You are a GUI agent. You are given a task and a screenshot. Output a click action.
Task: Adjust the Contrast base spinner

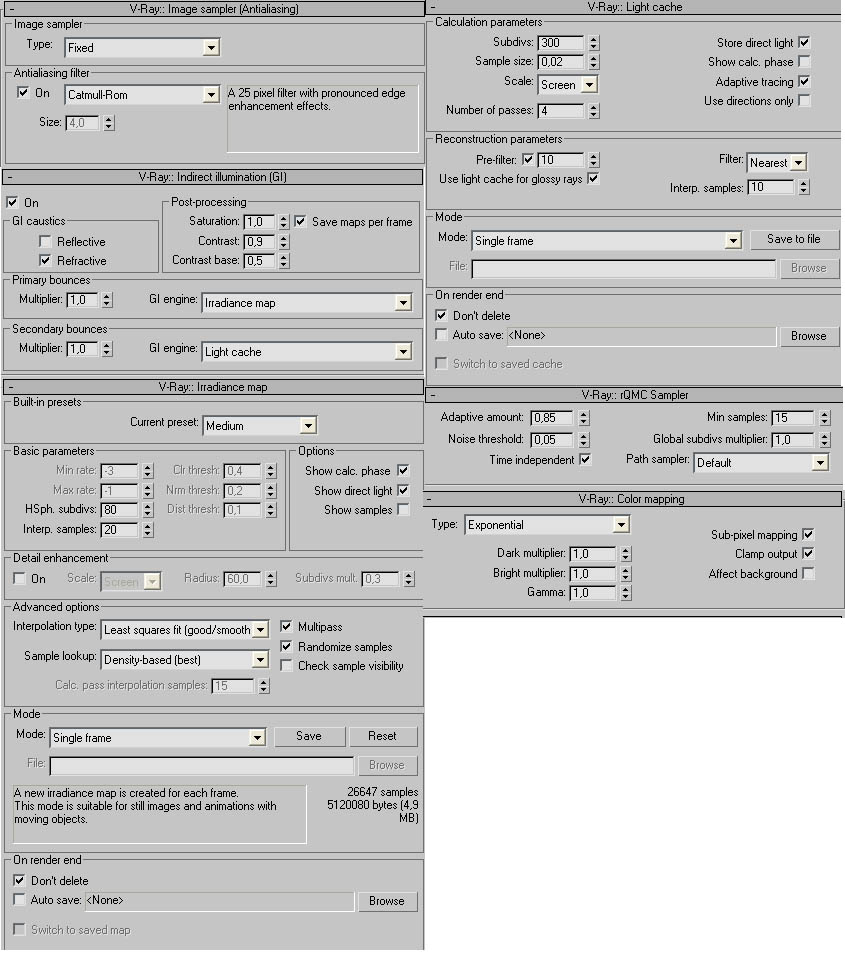pos(283,261)
